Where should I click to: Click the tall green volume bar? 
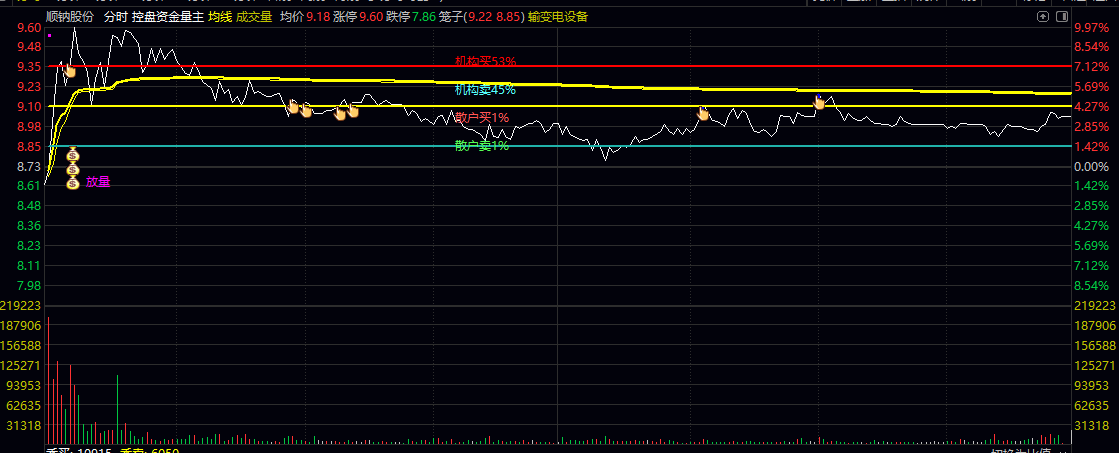pos(117,409)
